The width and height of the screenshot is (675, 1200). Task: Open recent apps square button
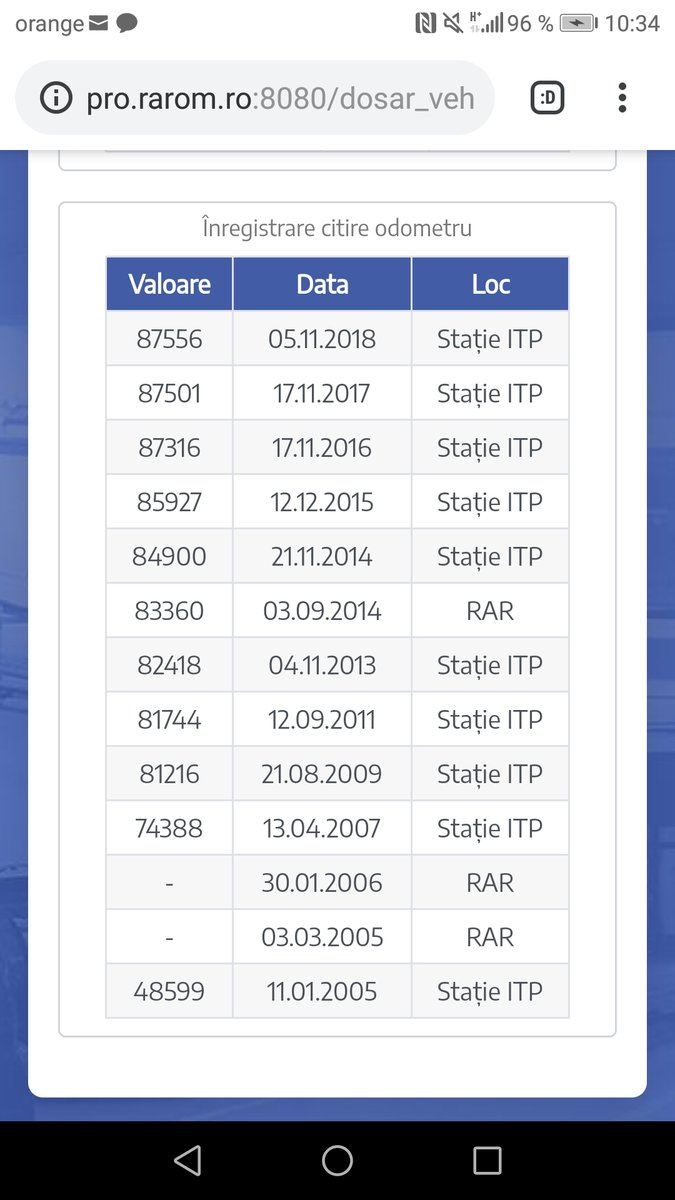pos(487,1160)
